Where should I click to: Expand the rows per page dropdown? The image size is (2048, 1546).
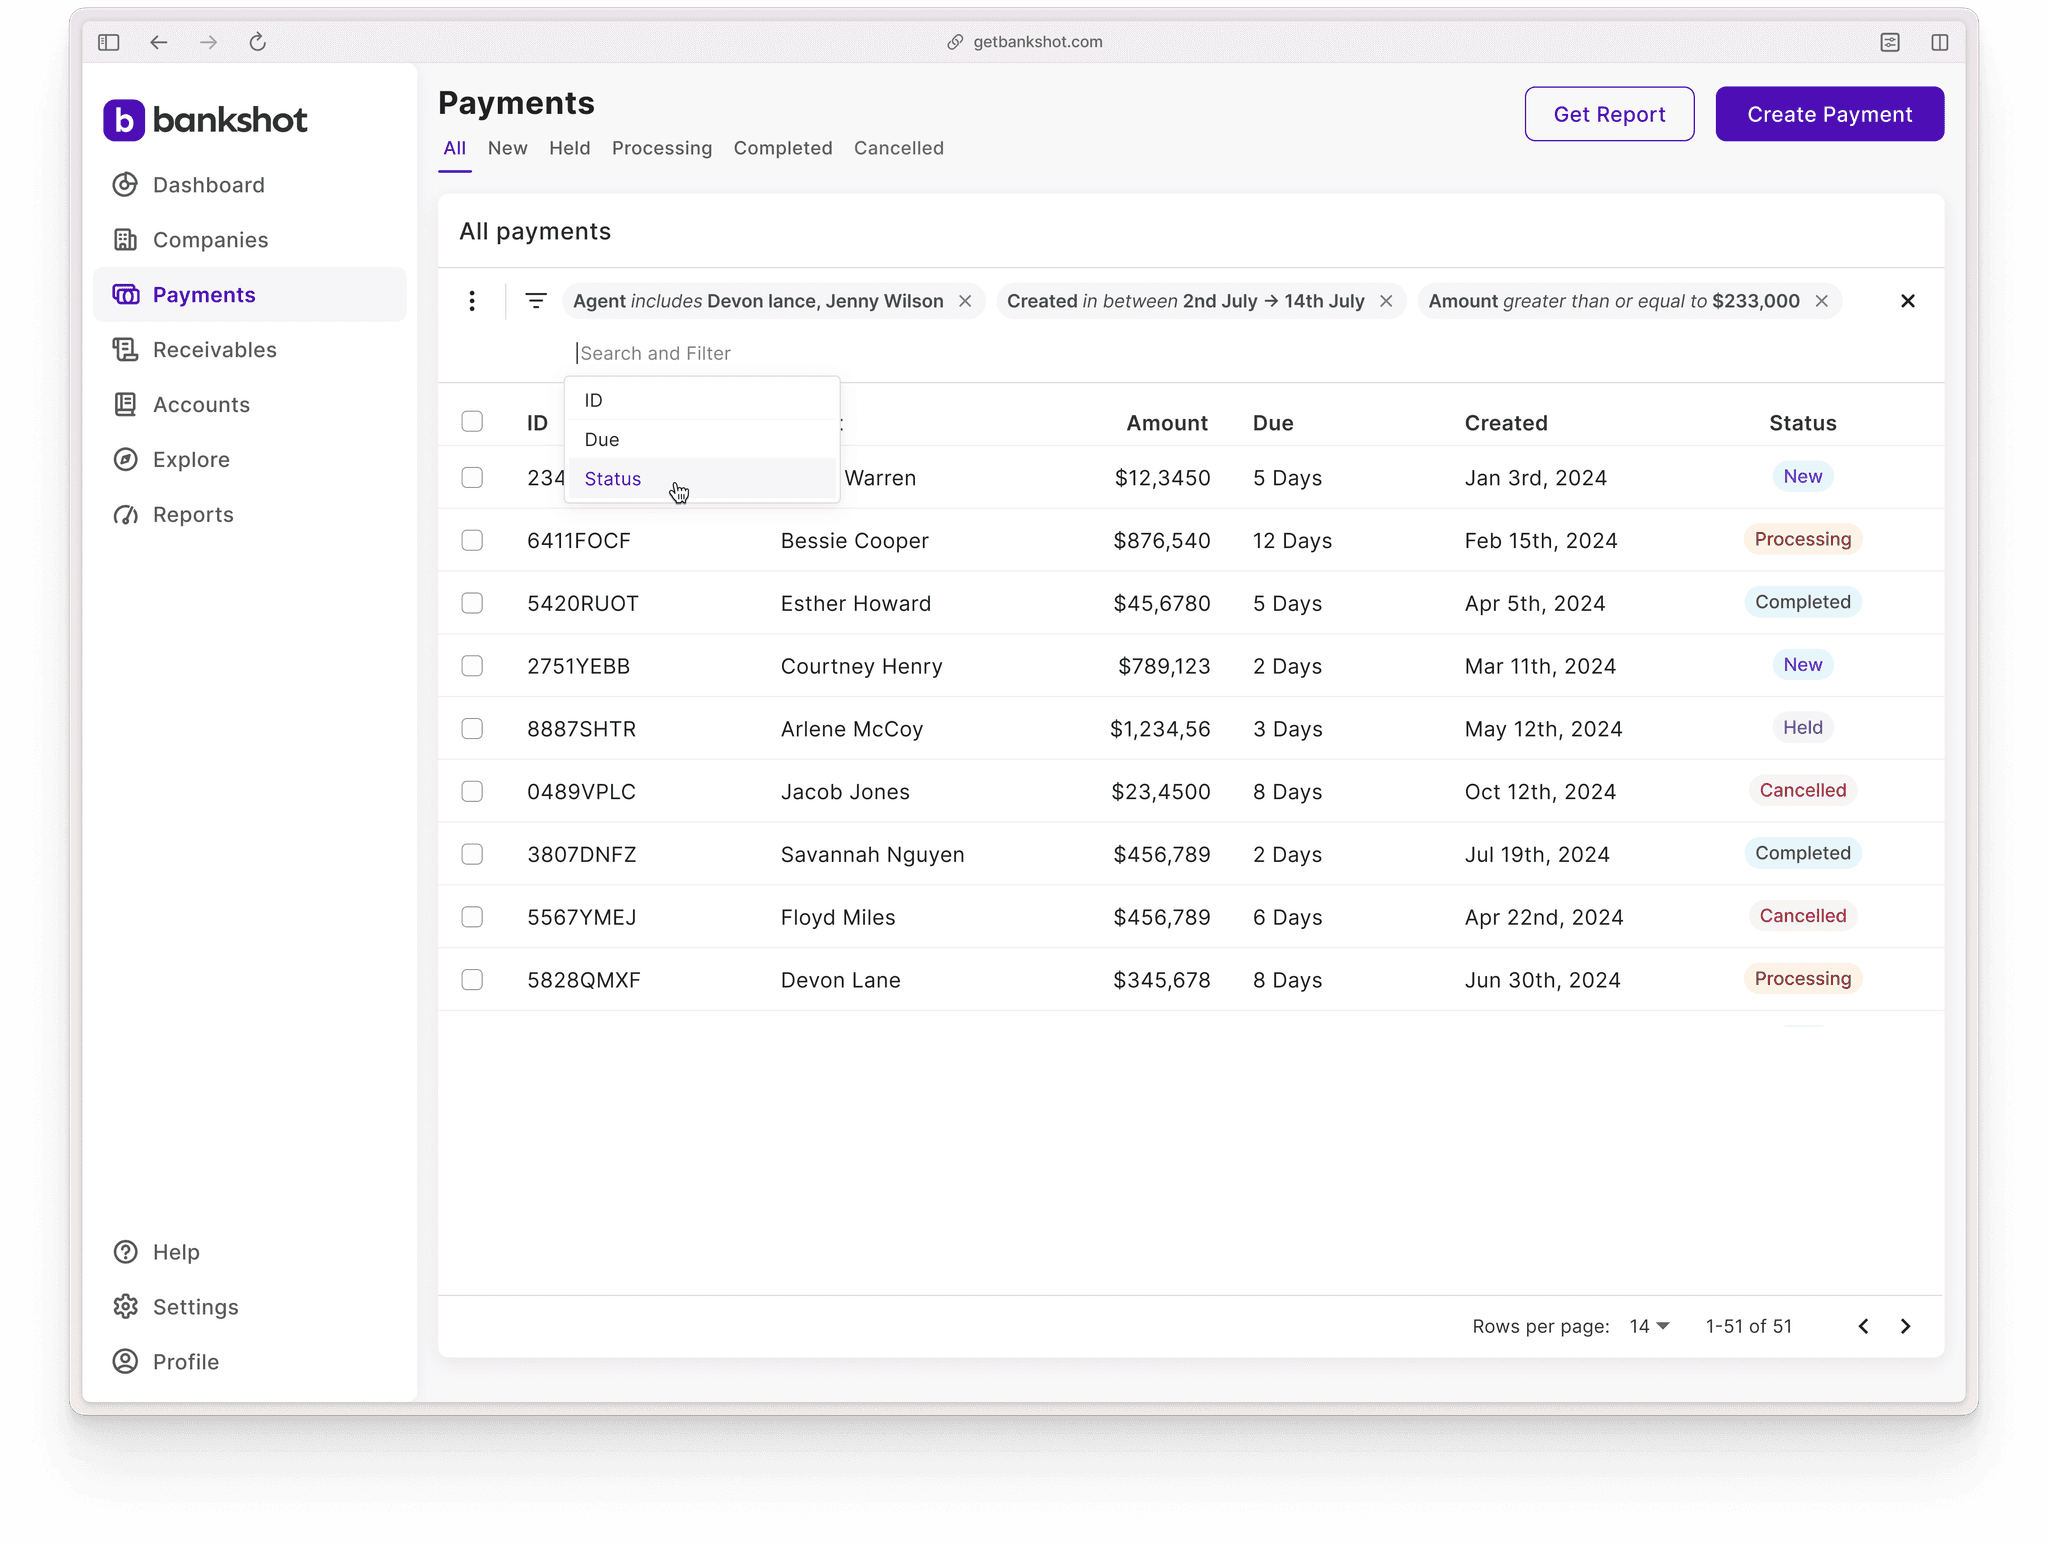(1650, 1326)
